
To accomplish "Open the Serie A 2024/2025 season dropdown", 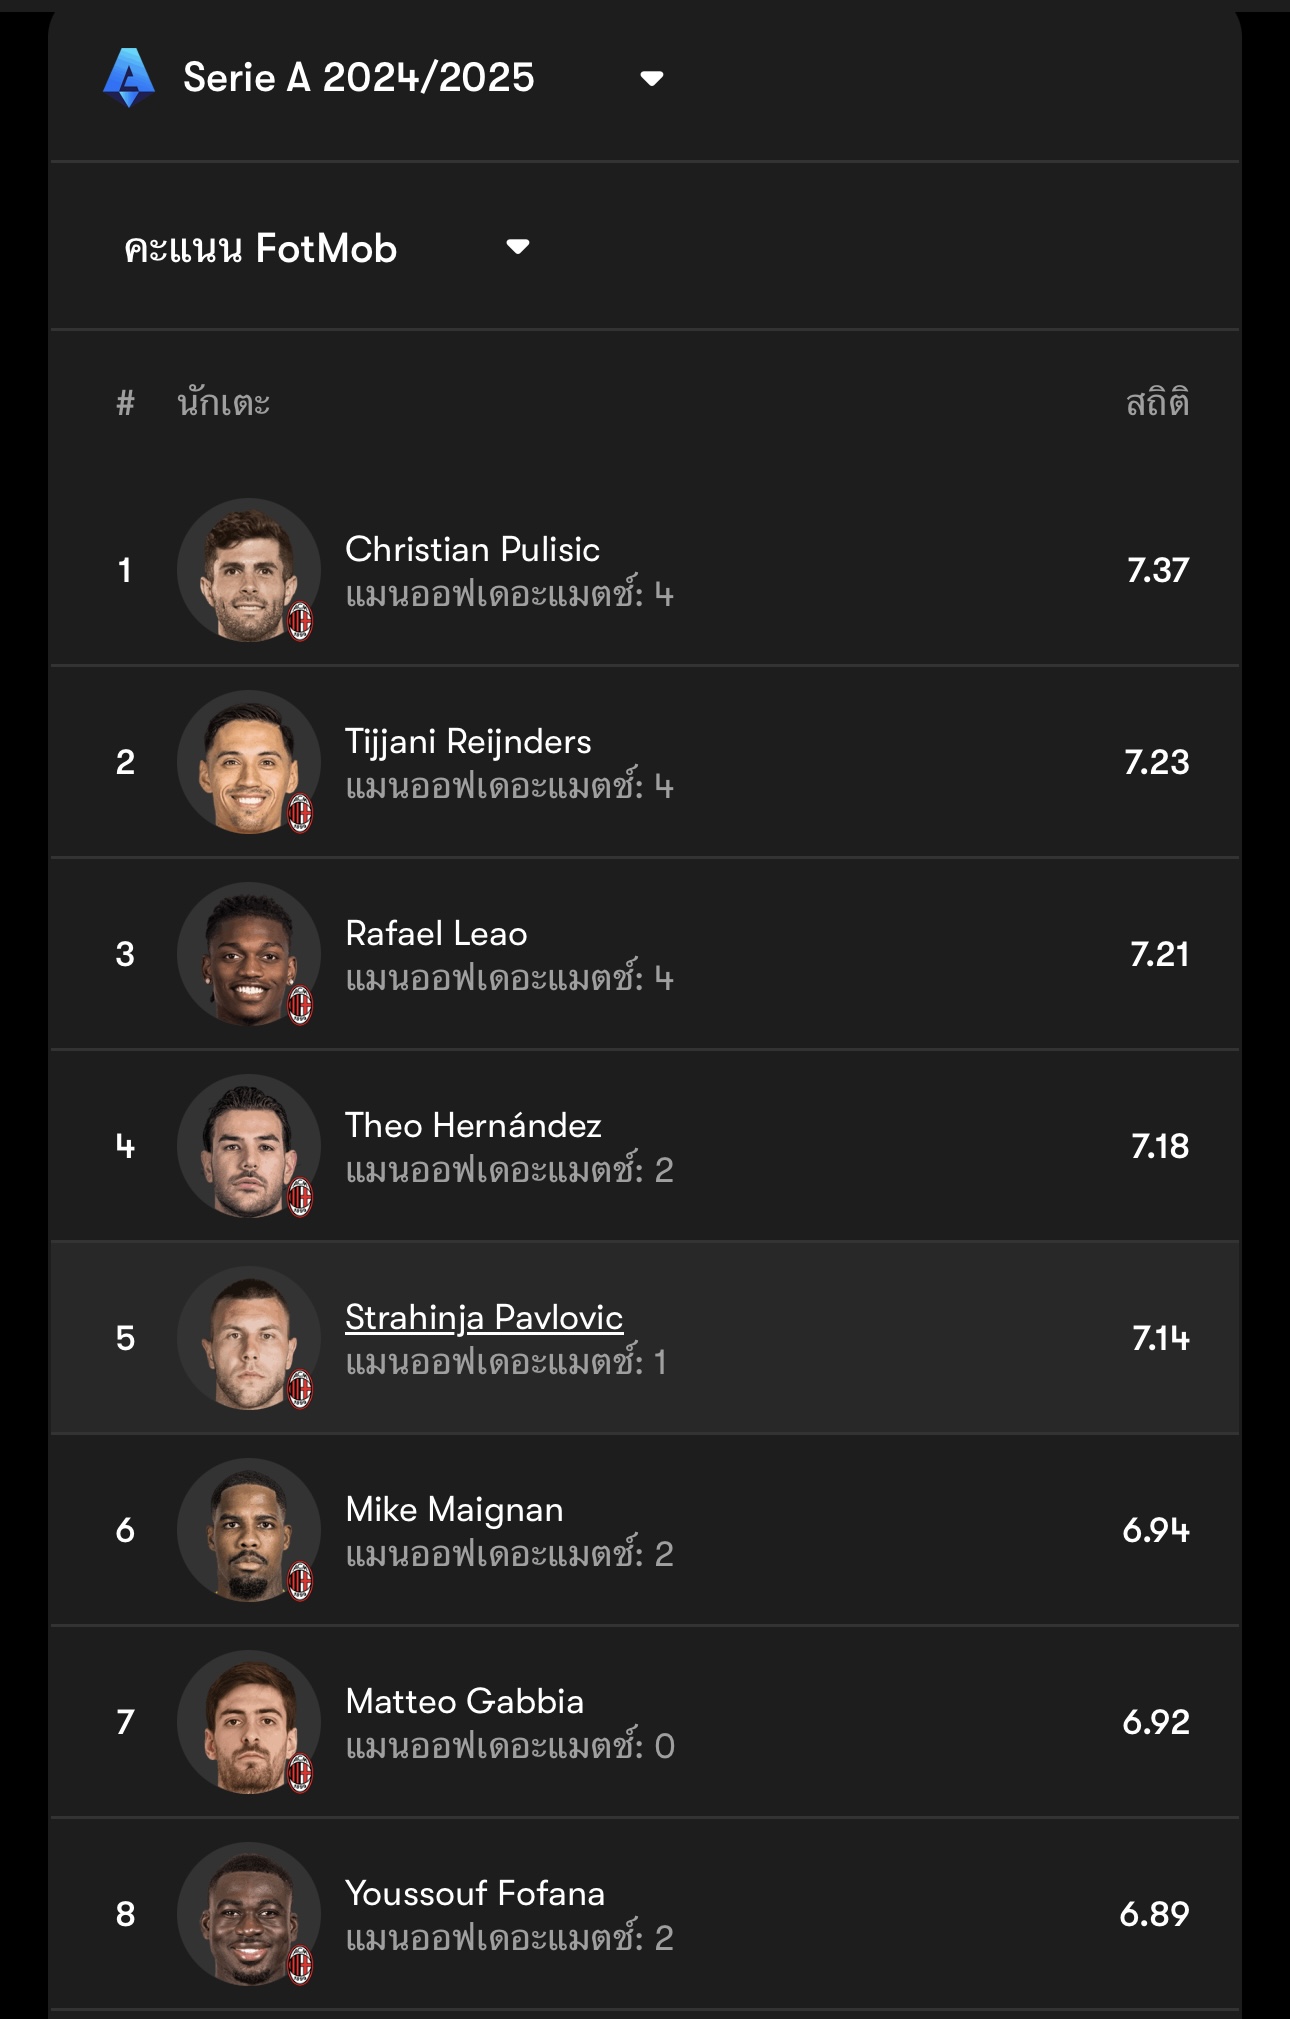I will pos(652,78).
